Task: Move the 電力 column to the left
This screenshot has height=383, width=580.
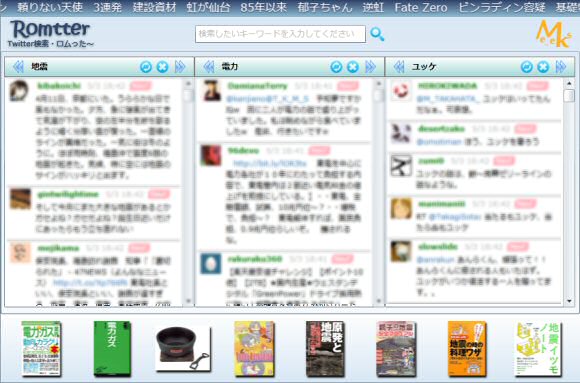Action: 209,67
